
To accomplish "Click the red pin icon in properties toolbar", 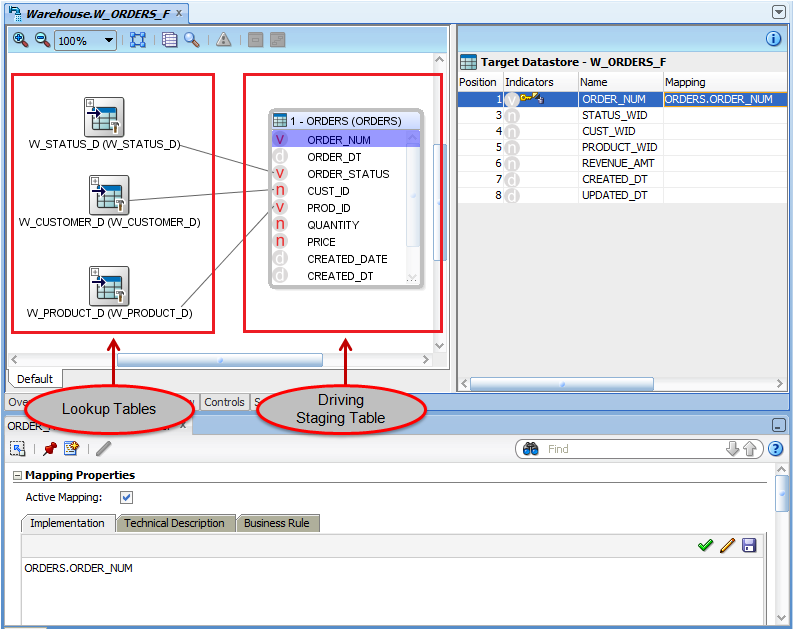I will pos(50,449).
